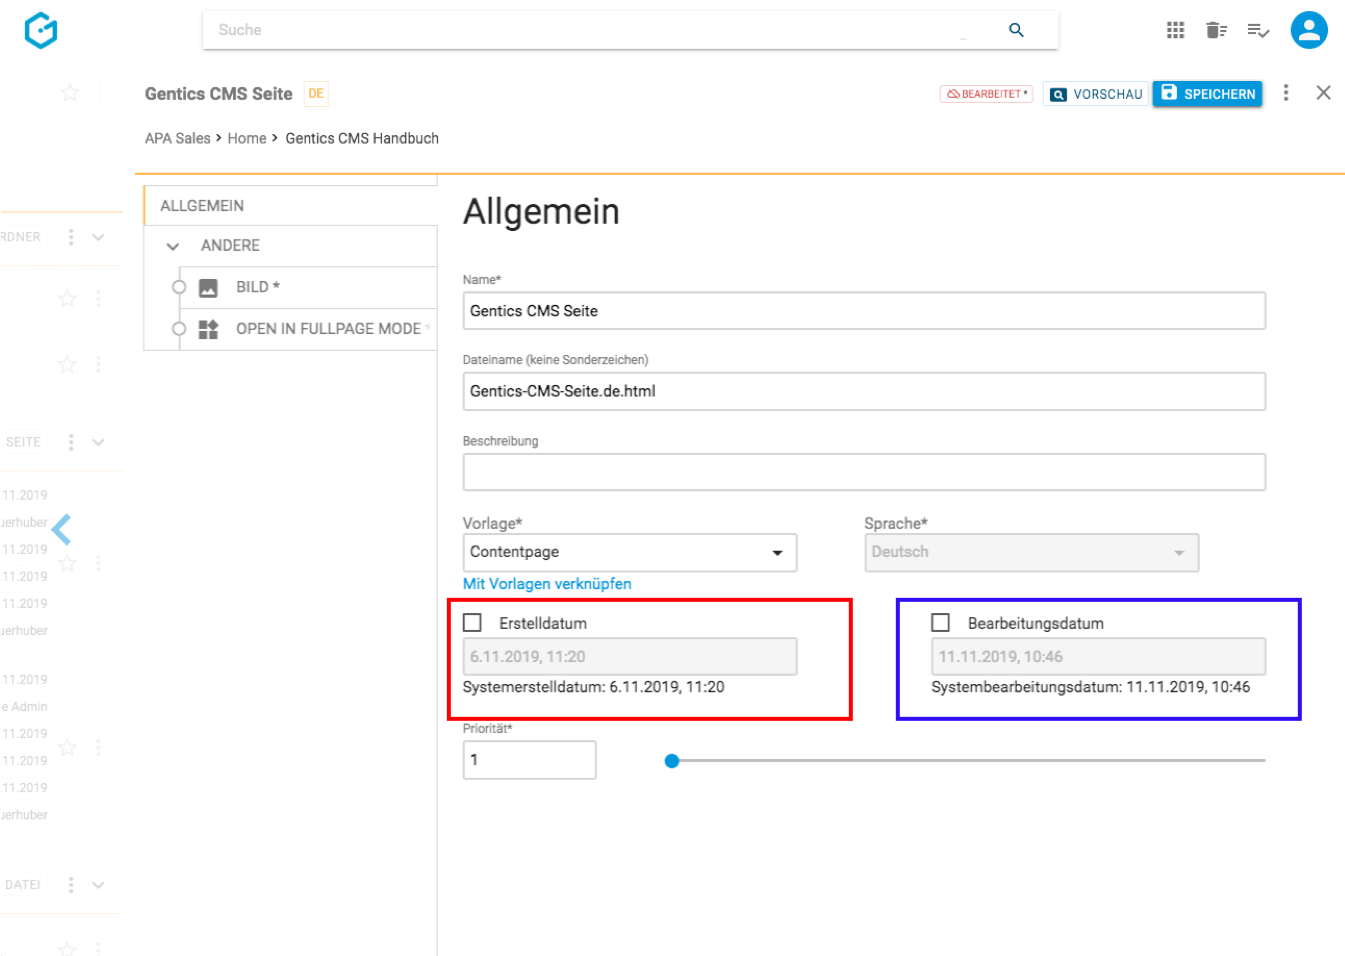
Task: Select Open in Fullpage Mode entry
Action: click(x=308, y=329)
